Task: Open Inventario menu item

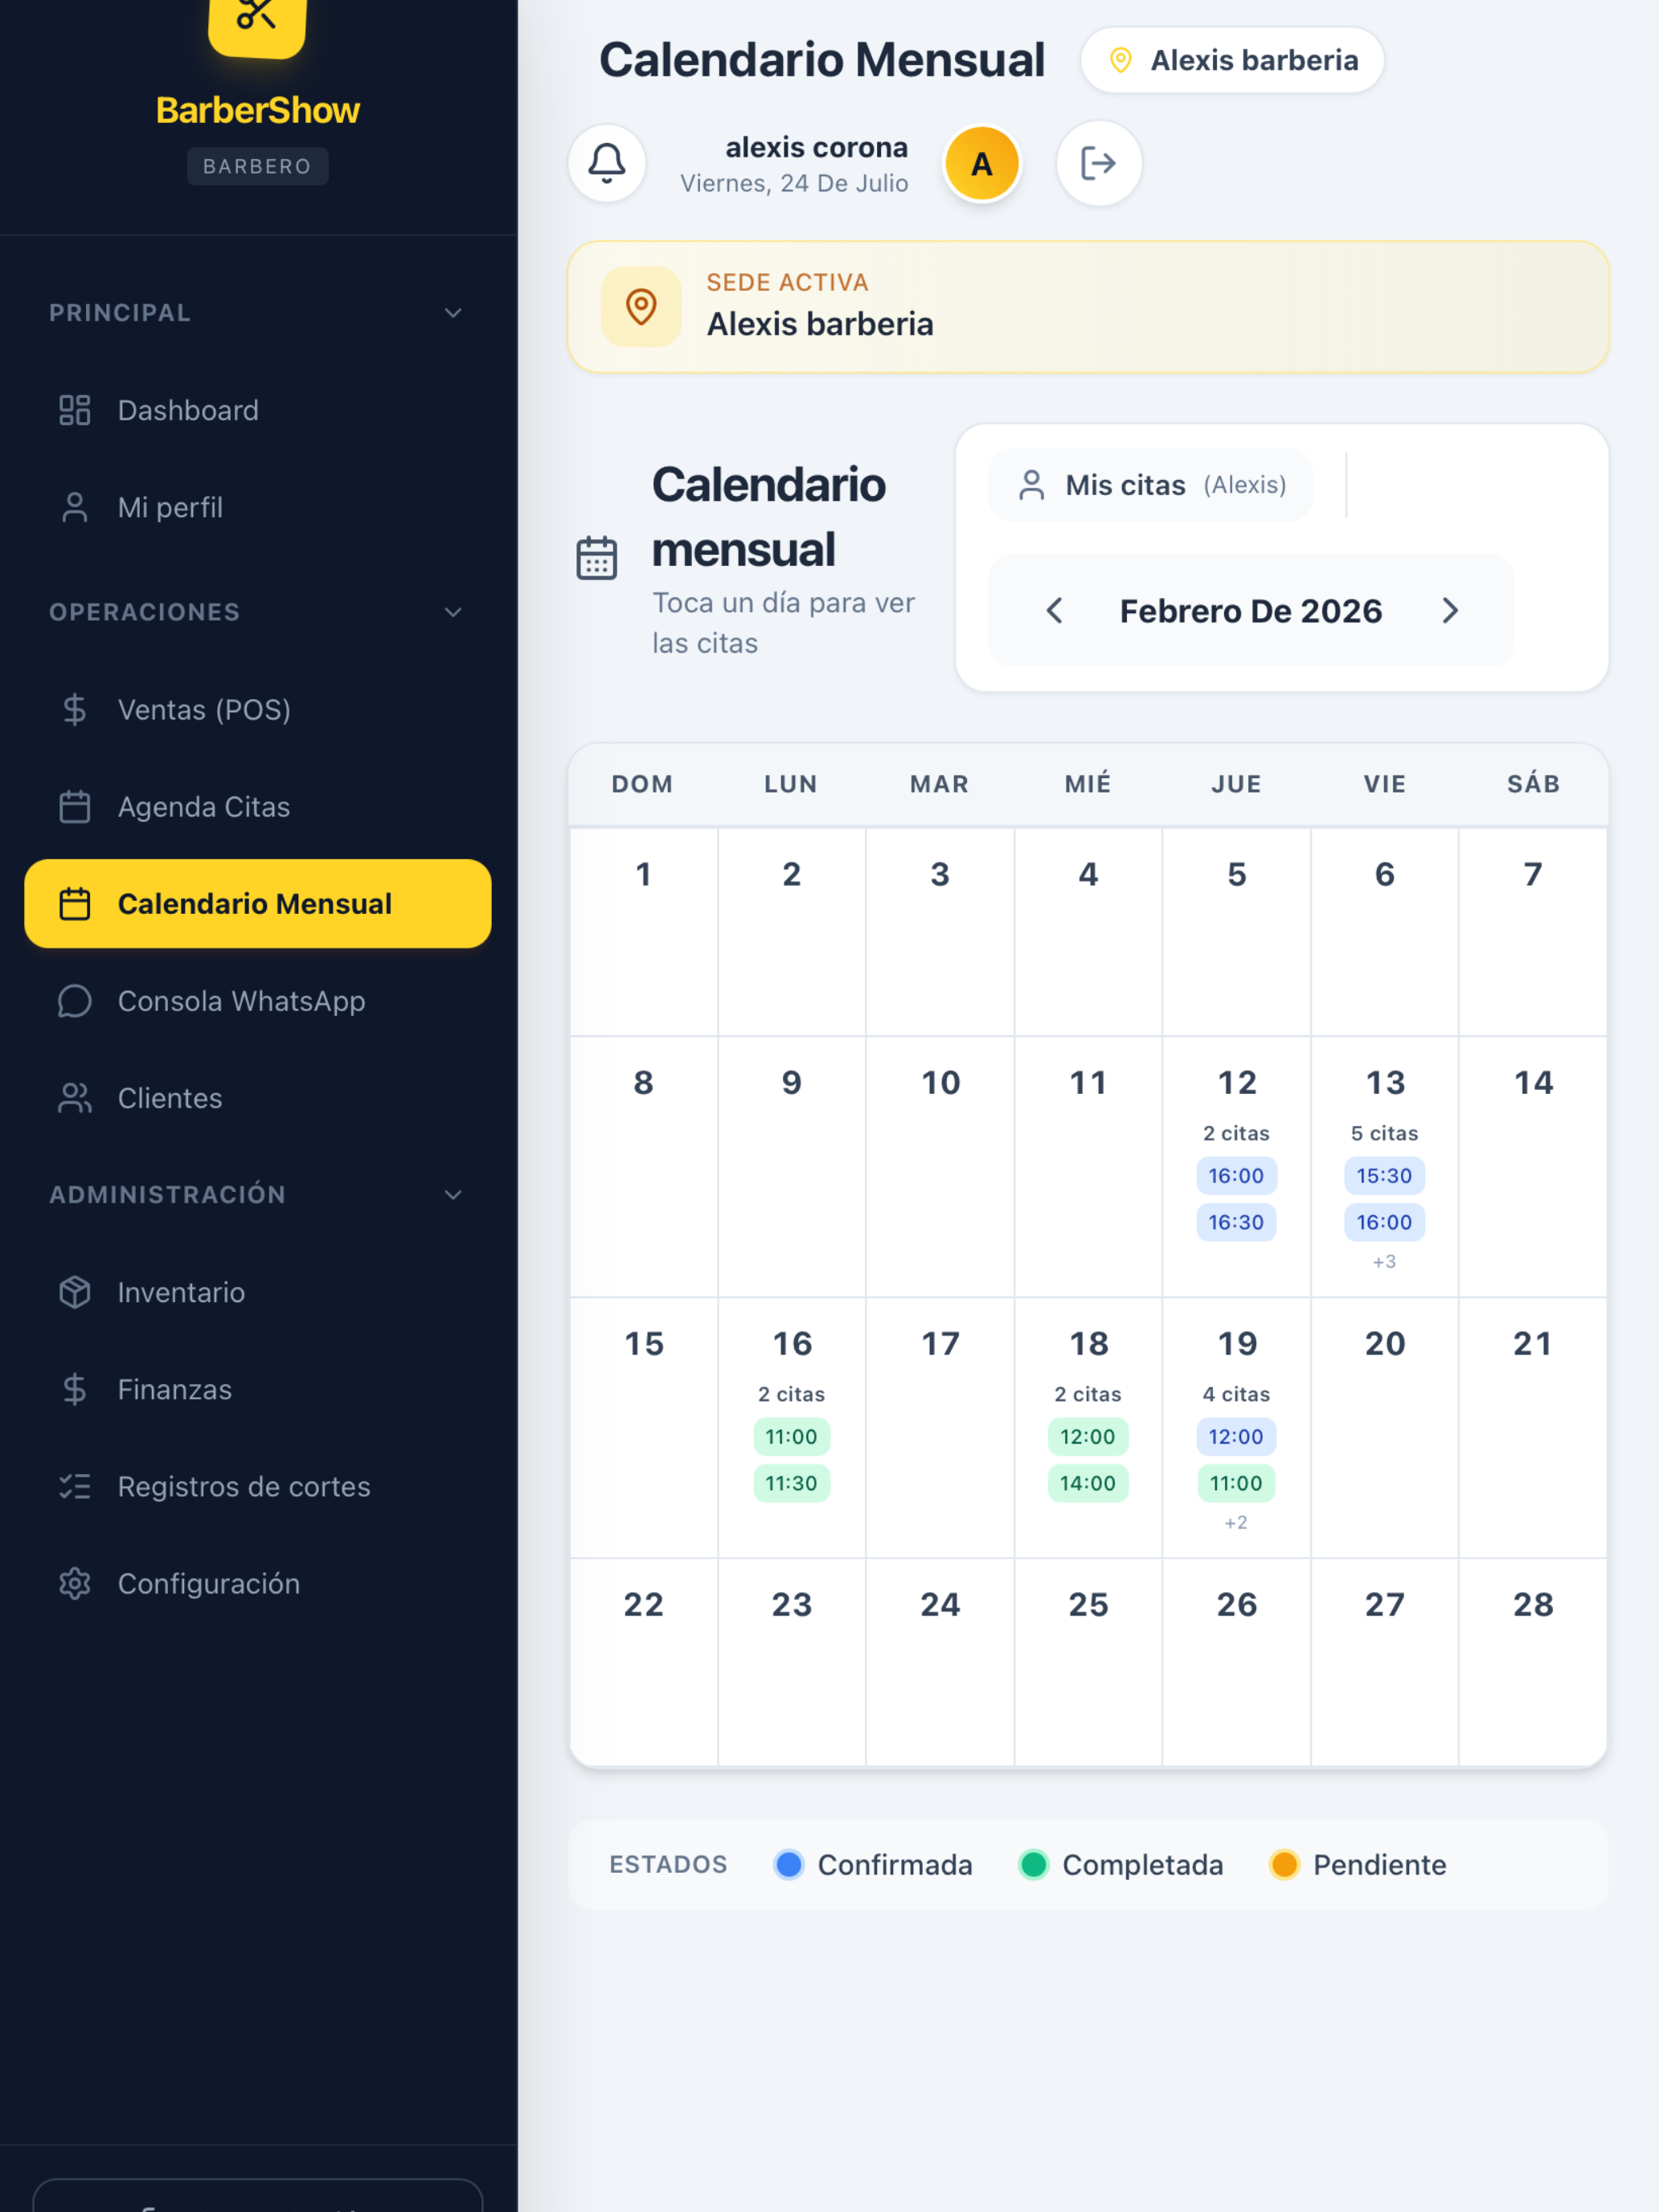Action: (258, 1291)
